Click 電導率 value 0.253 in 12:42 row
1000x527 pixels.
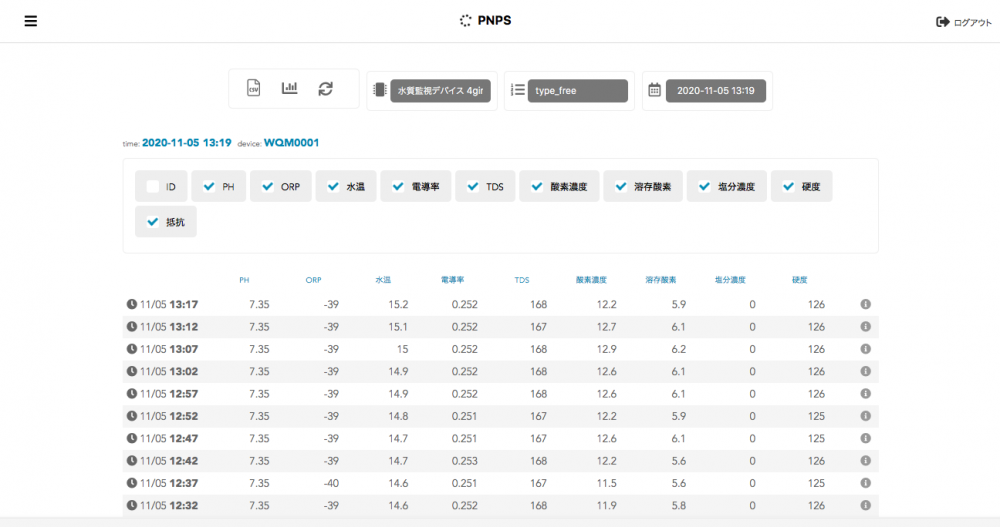(x=464, y=461)
